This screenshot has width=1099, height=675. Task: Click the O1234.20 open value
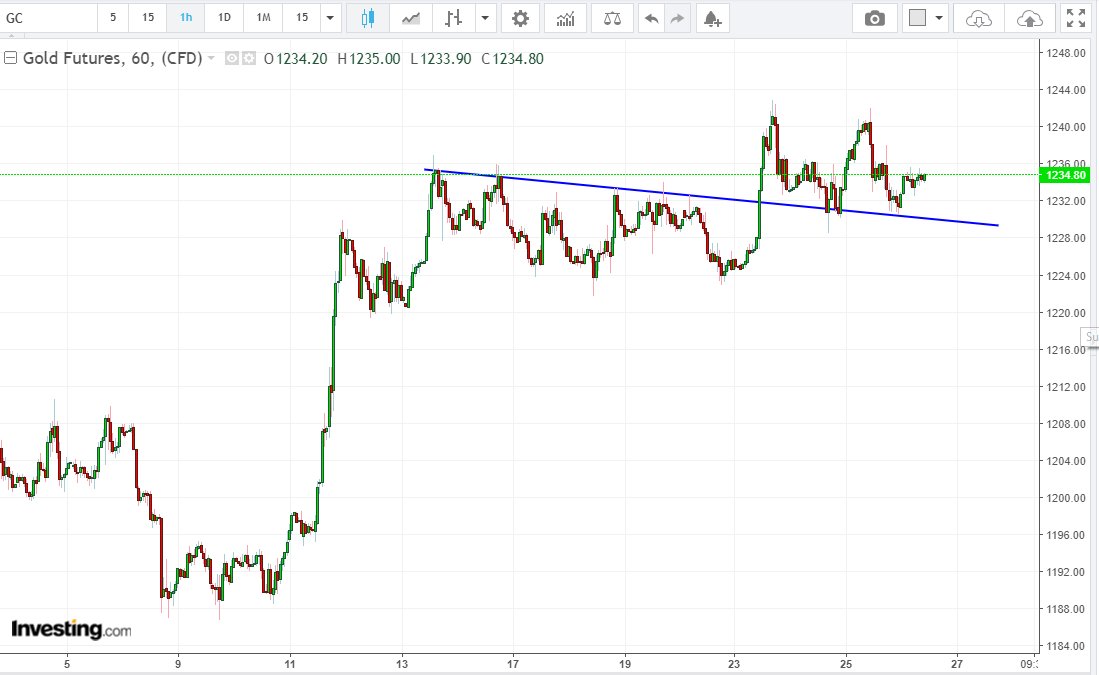tap(295, 59)
